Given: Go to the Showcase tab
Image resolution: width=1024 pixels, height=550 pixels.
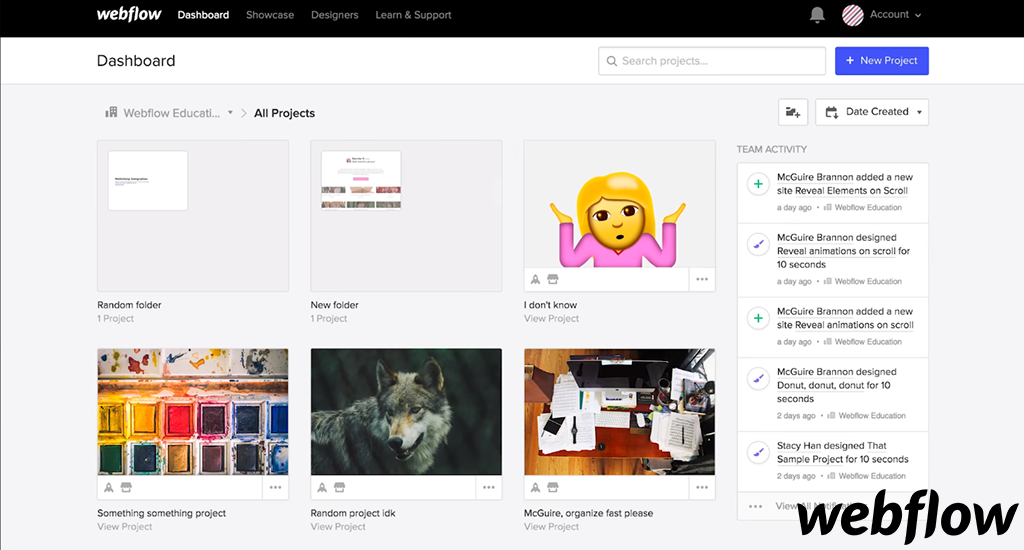Looking at the screenshot, I should click(270, 15).
